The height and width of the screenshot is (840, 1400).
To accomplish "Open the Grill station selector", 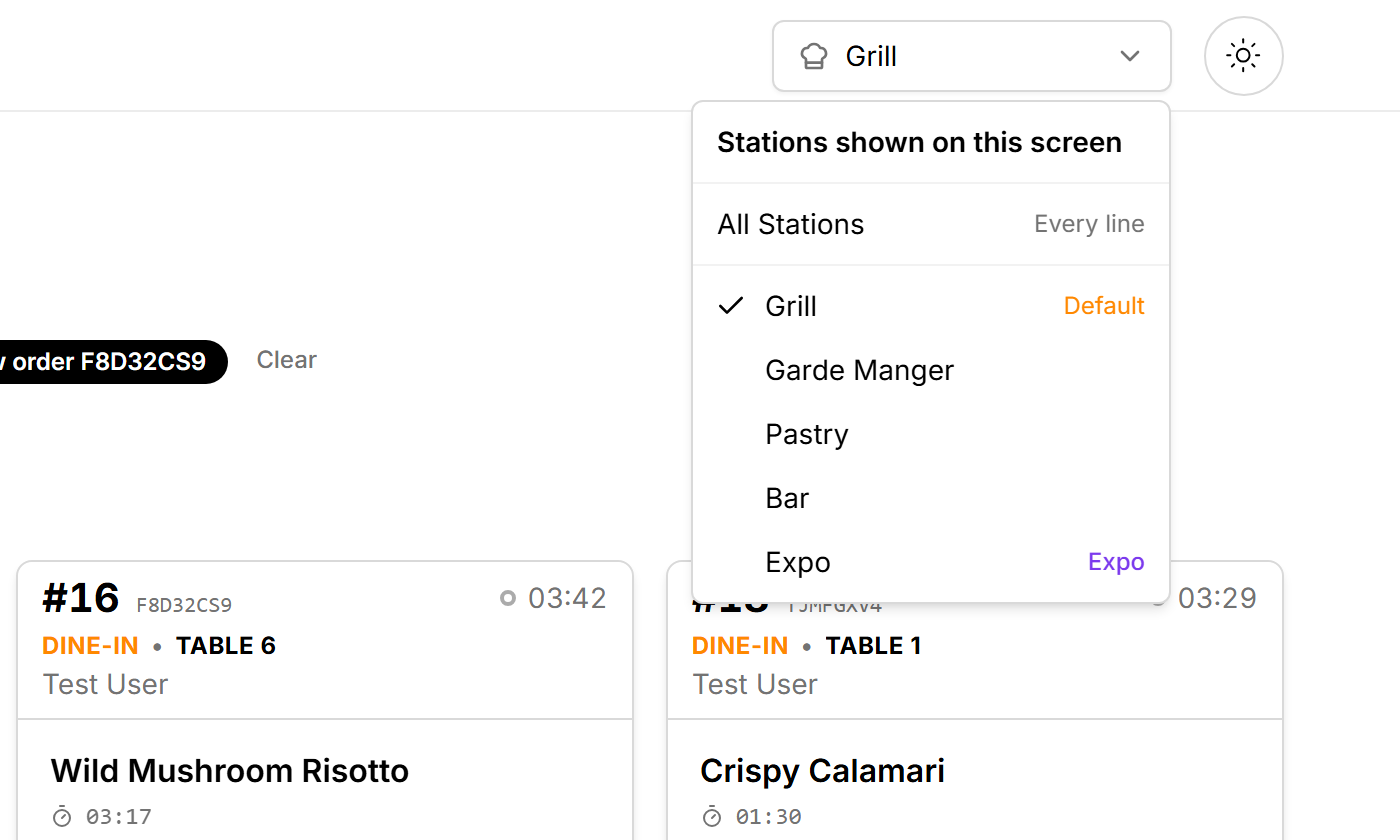I will (971, 56).
